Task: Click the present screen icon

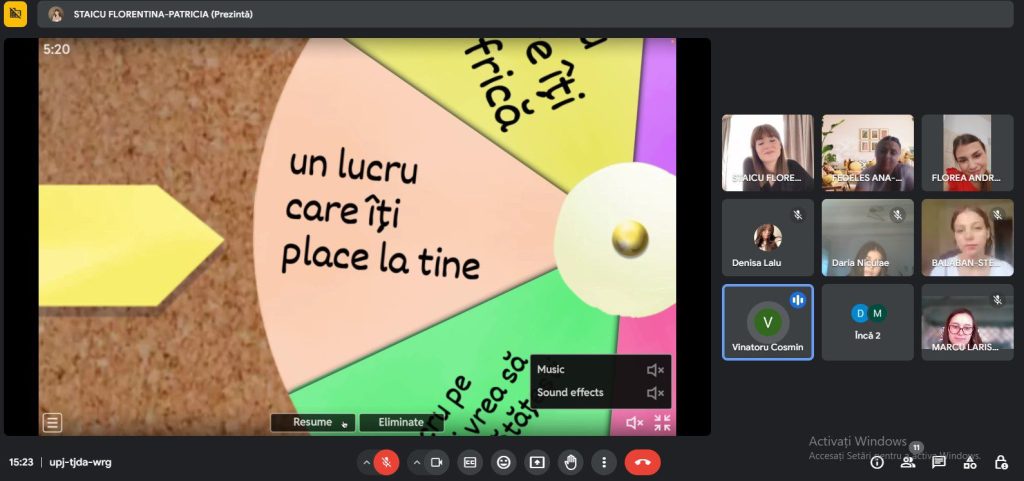Action: tap(537, 462)
